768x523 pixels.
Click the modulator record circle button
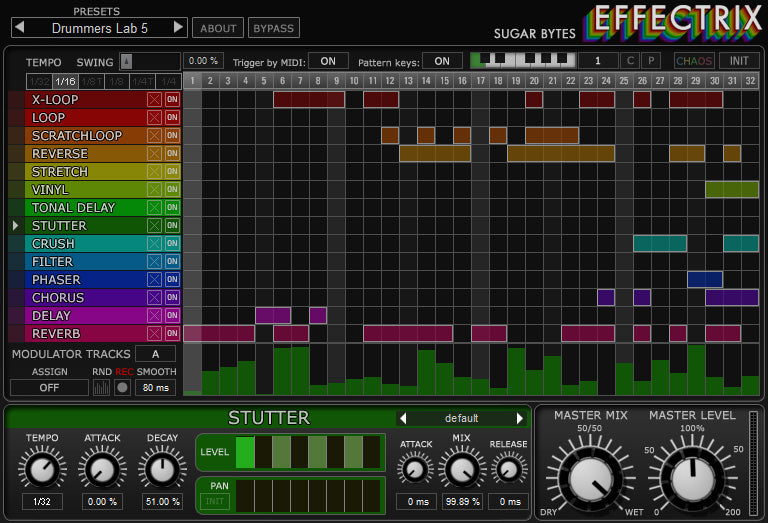[122, 388]
